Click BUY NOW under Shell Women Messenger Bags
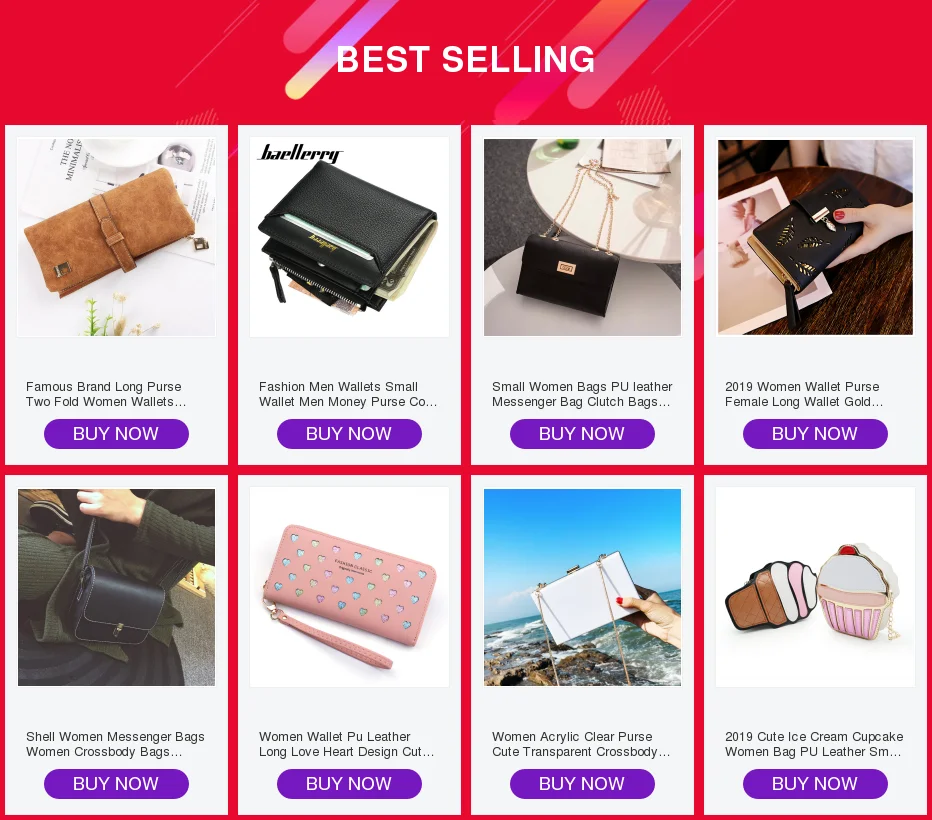This screenshot has height=820, width=932. pos(116,784)
